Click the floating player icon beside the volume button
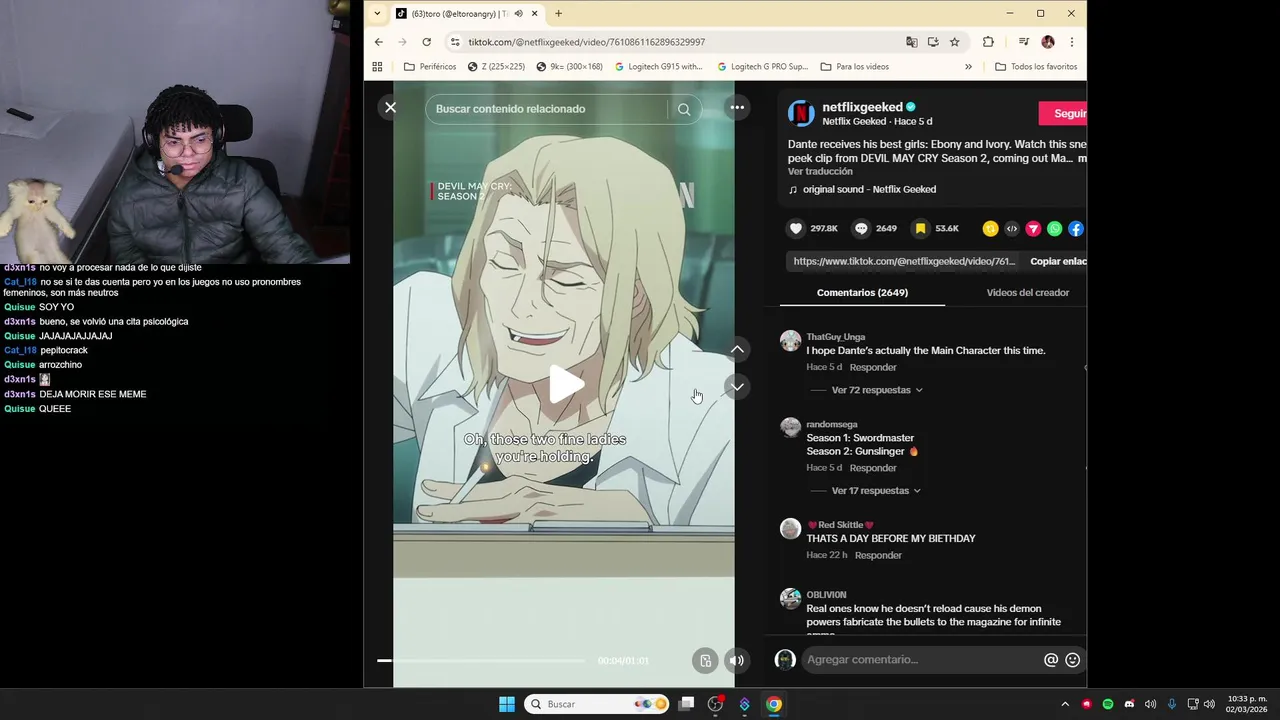 point(705,660)
